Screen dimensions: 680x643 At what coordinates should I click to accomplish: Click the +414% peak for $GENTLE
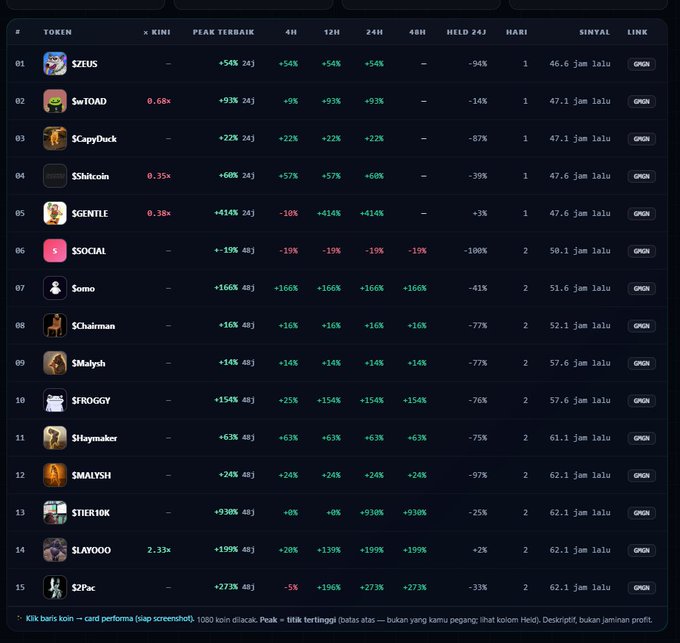tap(226, 212)
